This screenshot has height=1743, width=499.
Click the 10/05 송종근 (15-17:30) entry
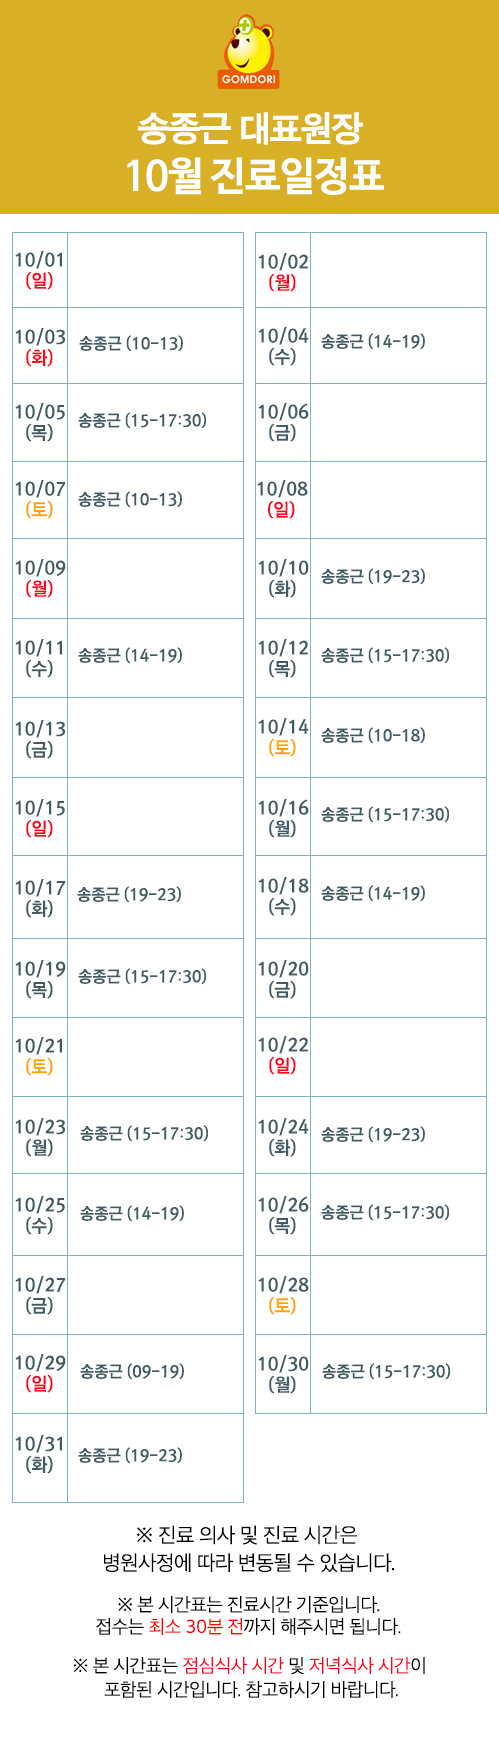[143, 421]
